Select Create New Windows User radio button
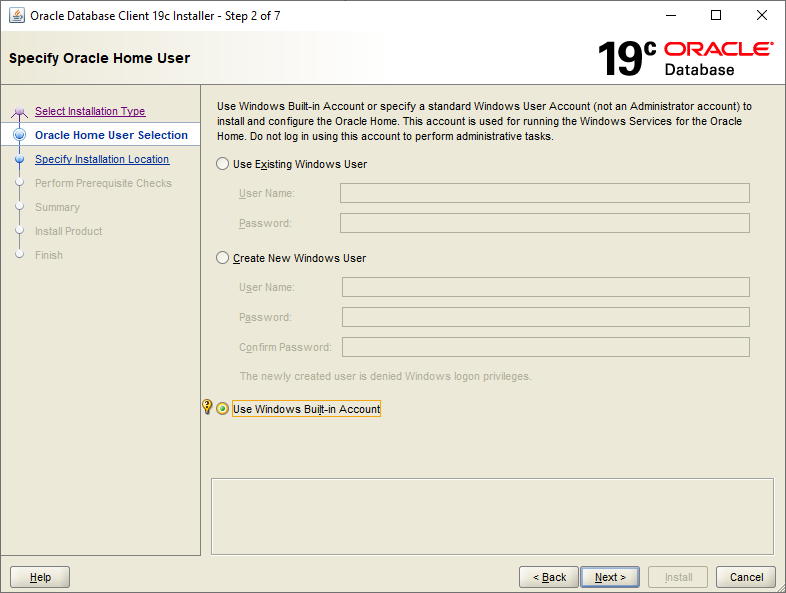This screenshot has width=786, height=593. coord(223,258)
